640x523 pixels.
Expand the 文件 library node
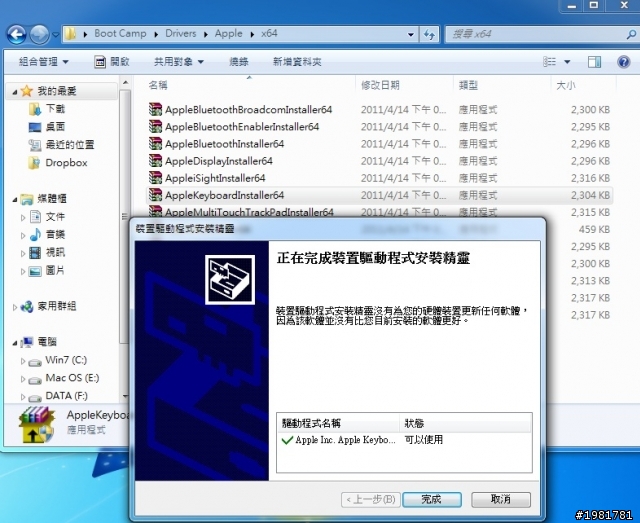pyautogui.click(x=23, y=218)
